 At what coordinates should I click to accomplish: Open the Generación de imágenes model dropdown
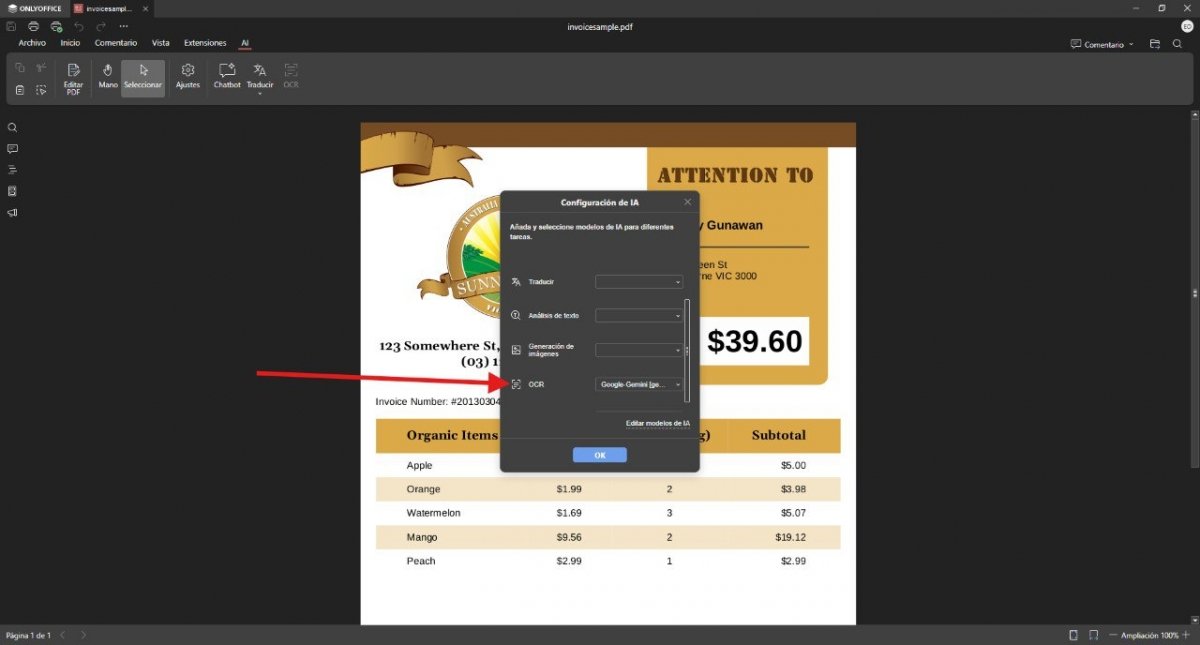[639, 350]
